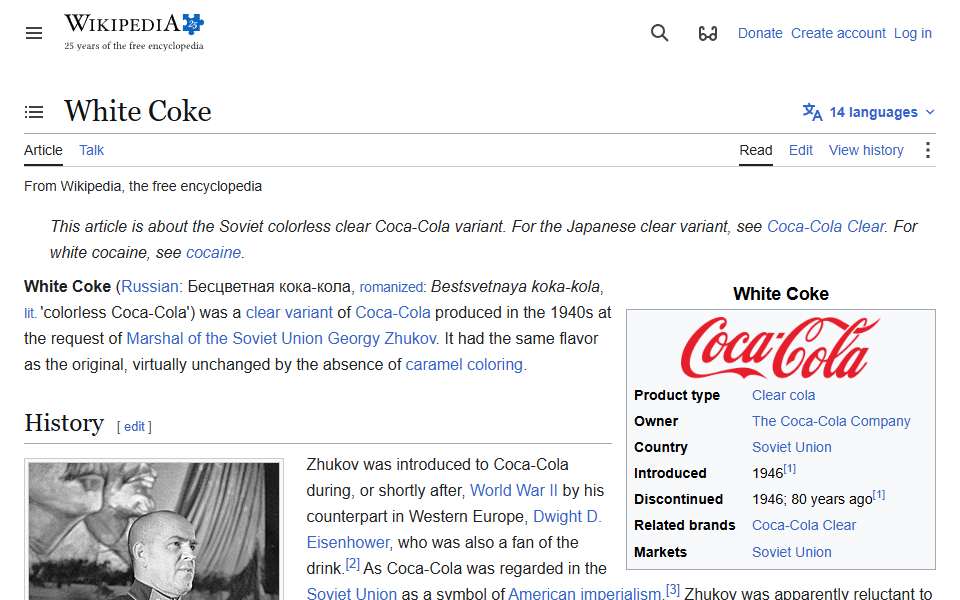
Task: Open the Russian language link
Action: click(x=150, y=287)
